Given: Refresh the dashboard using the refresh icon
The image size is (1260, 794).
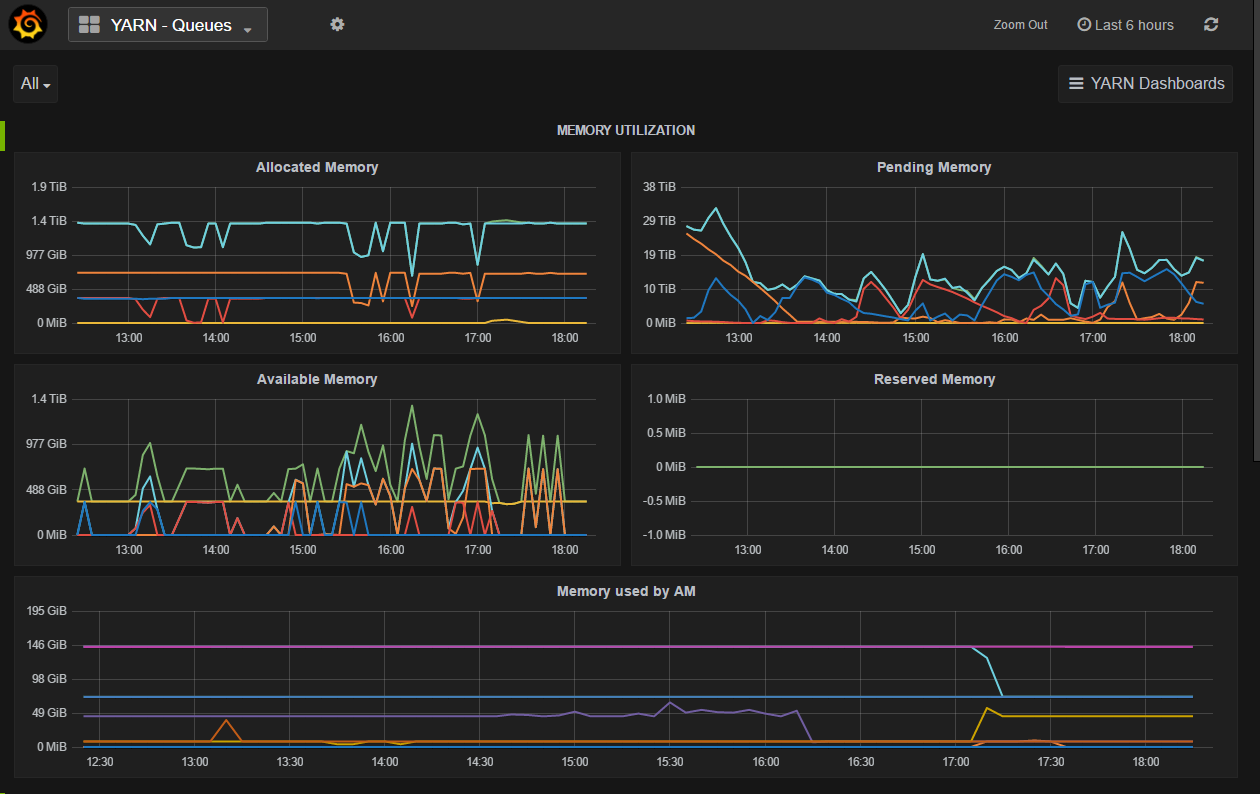Looking at the screenshot, I should 1210,24.
